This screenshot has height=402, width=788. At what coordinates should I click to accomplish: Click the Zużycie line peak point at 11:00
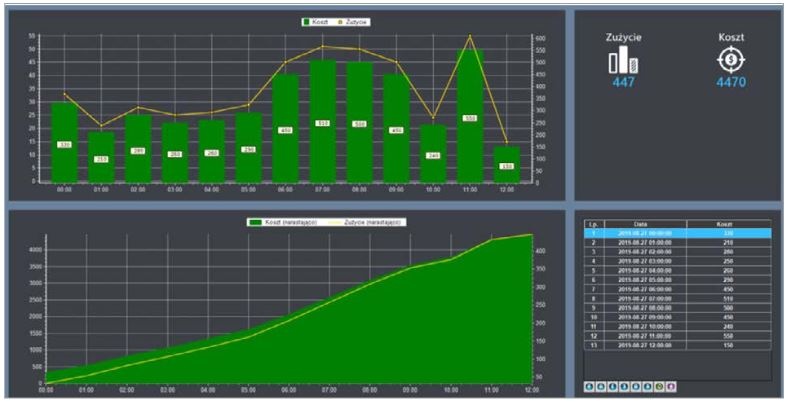coord(470,36)
